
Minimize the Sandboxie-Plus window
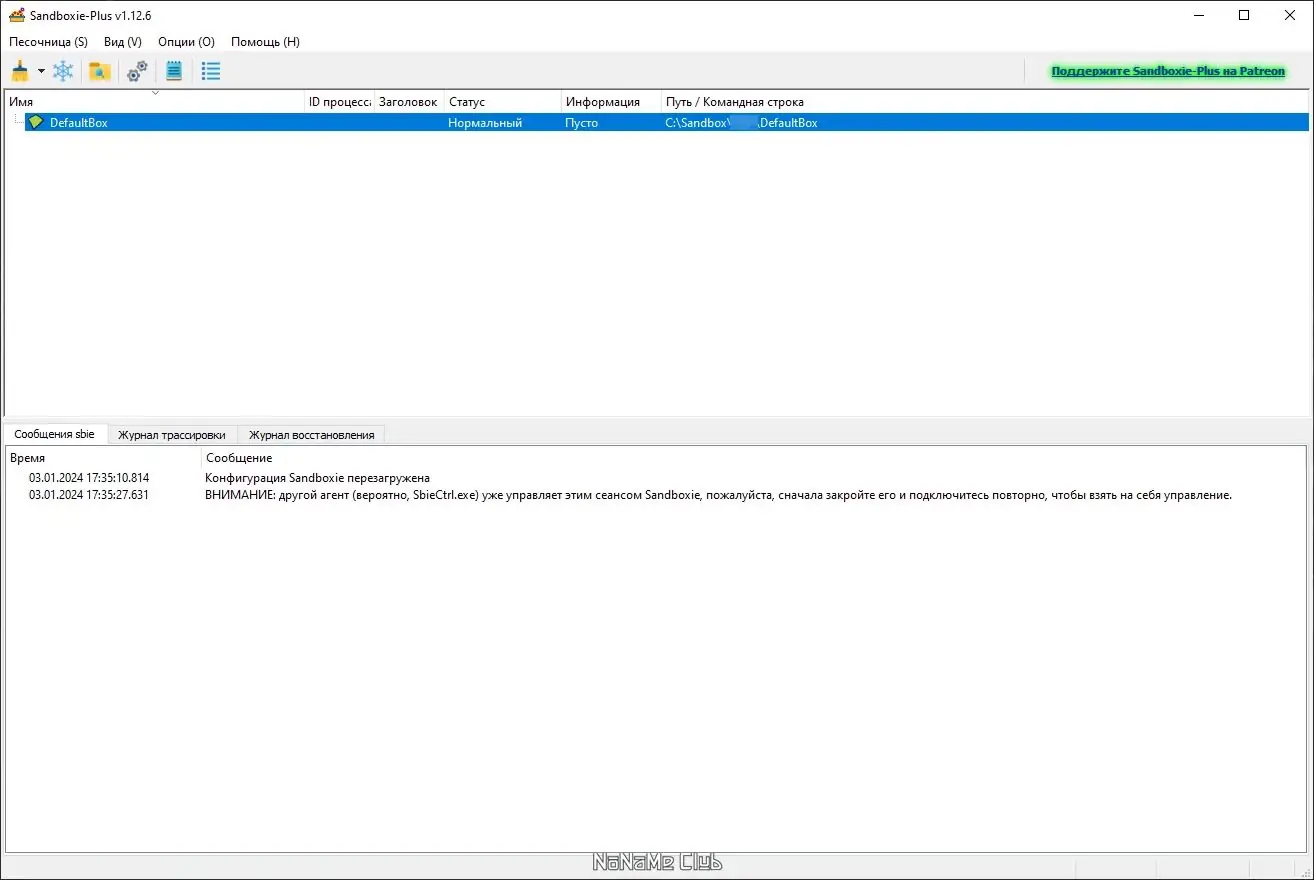1198,15
